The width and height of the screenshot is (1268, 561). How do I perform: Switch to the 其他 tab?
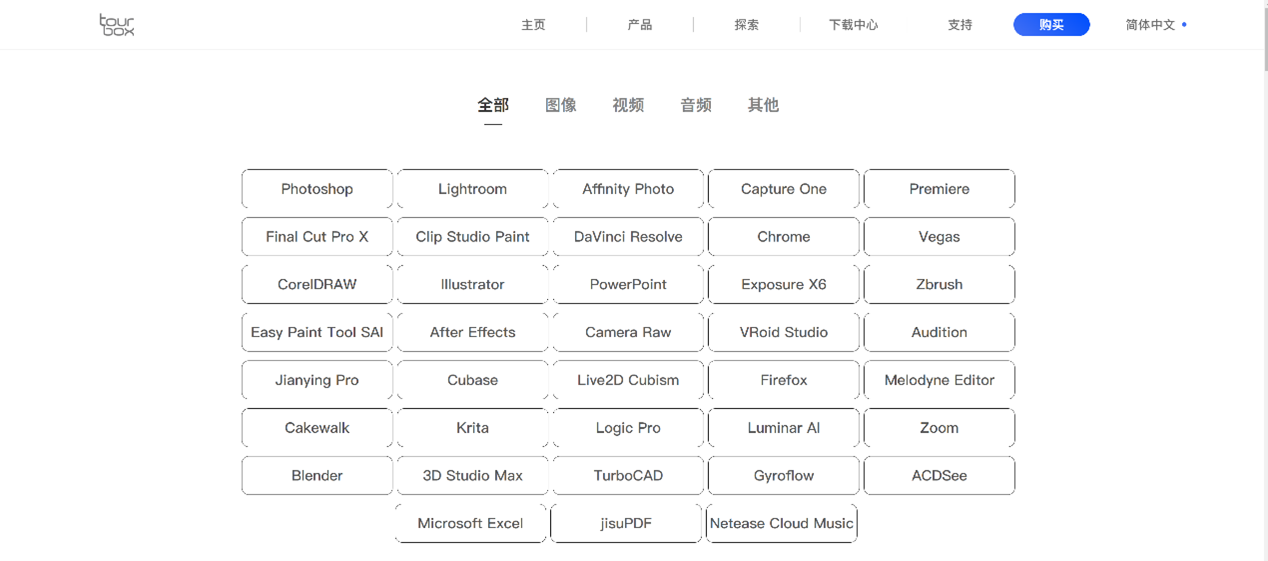tap(763, 105)
